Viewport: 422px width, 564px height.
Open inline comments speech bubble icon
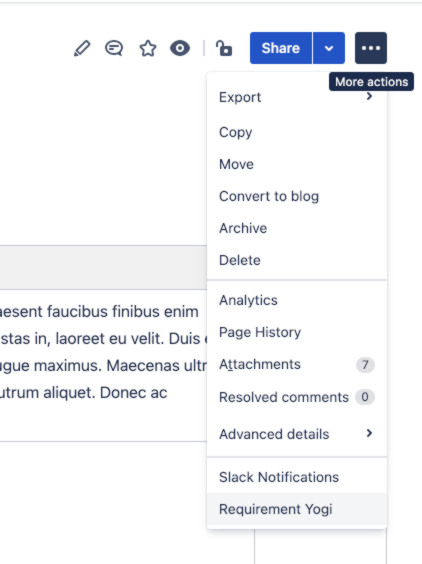pyautogui.click(x=114, y=48)
